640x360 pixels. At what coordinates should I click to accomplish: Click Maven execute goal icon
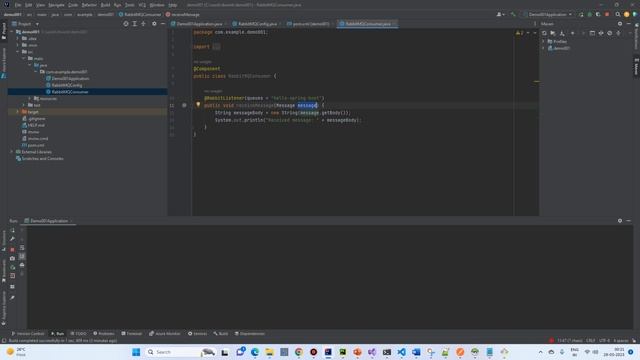(x=592, y=33)
